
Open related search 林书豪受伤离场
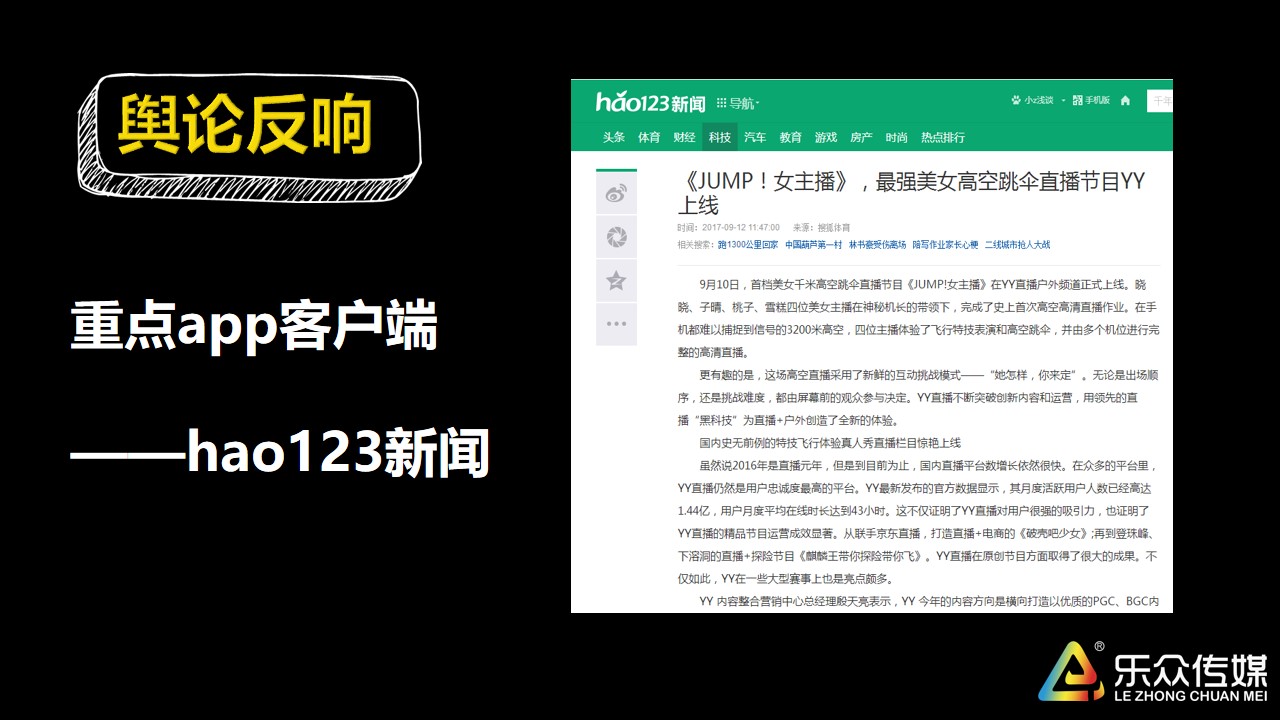pos(878,244)
